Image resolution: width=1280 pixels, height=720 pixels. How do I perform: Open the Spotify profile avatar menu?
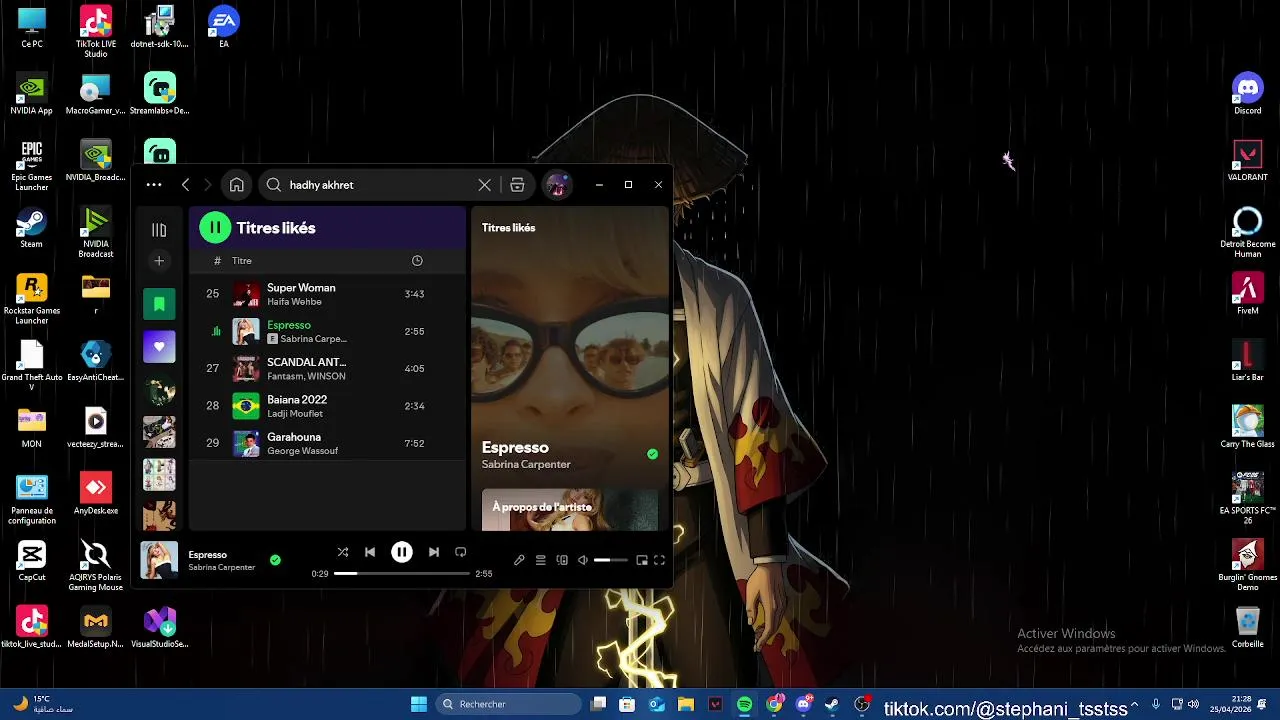tap(557, 185)
